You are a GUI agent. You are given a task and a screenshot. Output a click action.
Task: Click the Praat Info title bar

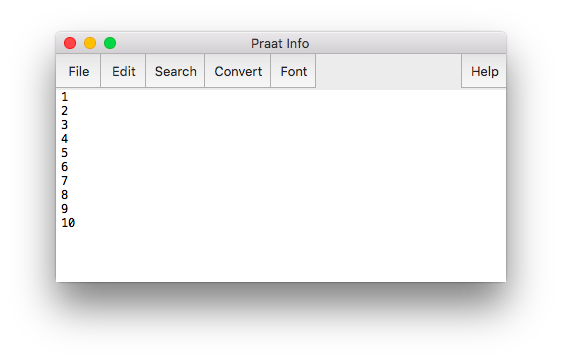[x=280, y=43]
